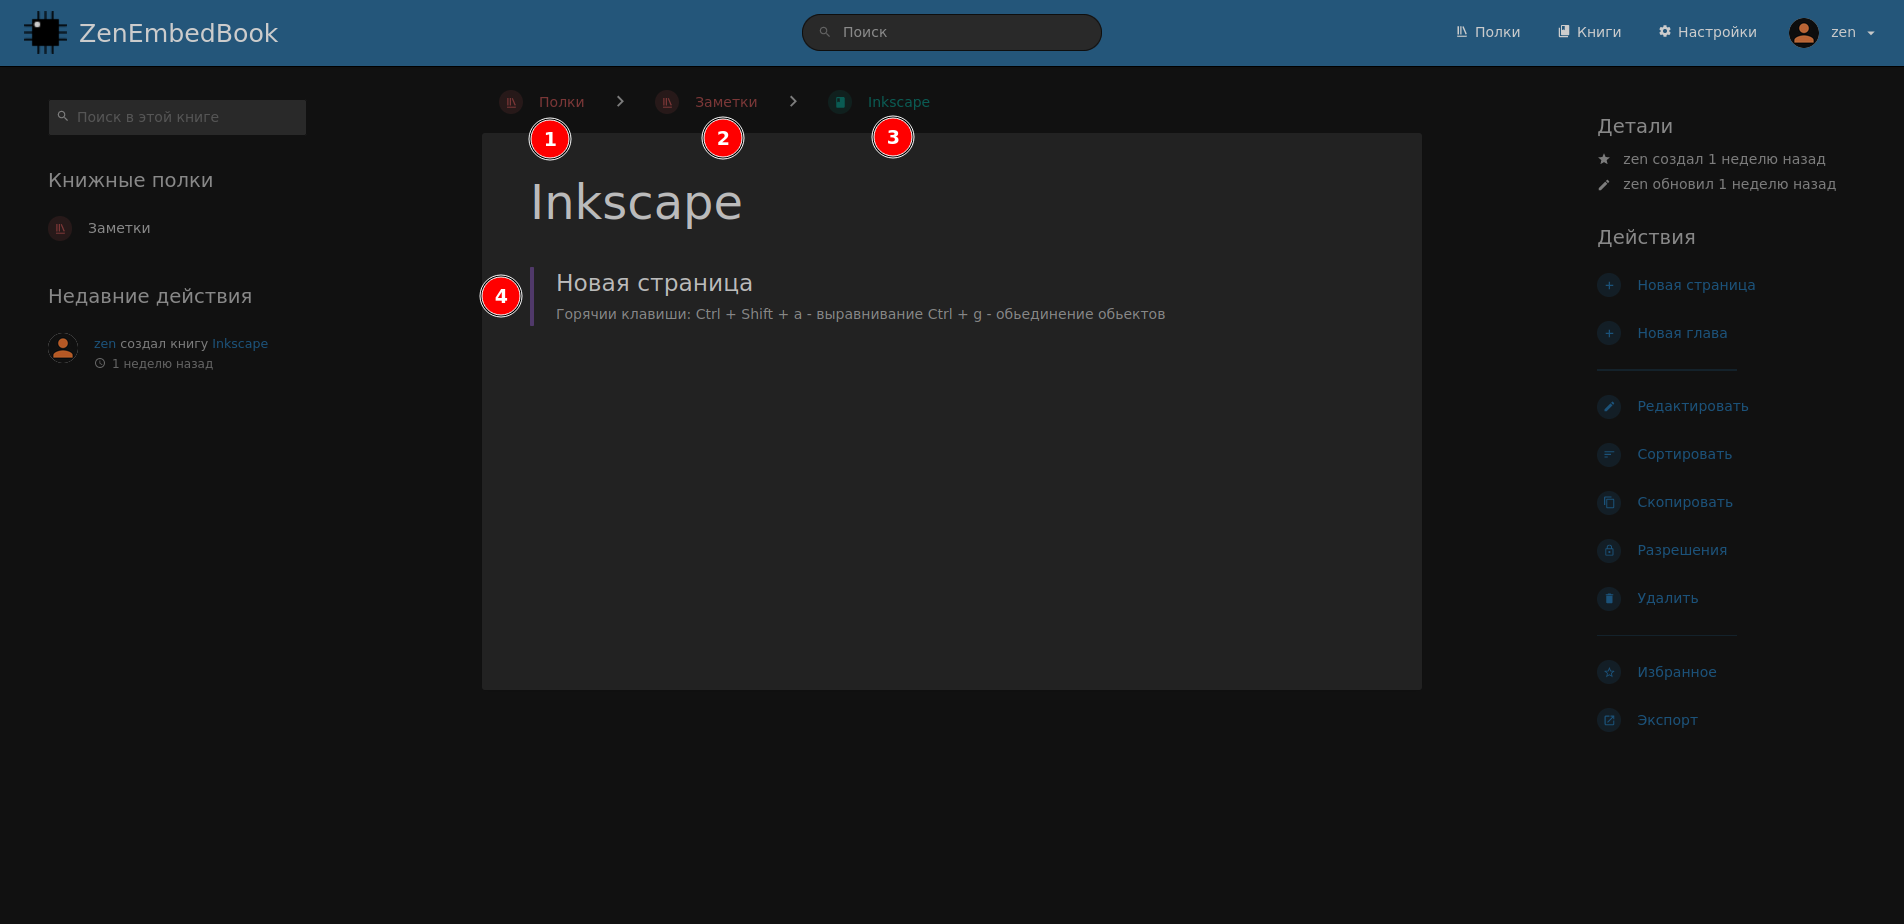Click the plus icon for Новая глава
The image size is (1904, 924).
1609,333
